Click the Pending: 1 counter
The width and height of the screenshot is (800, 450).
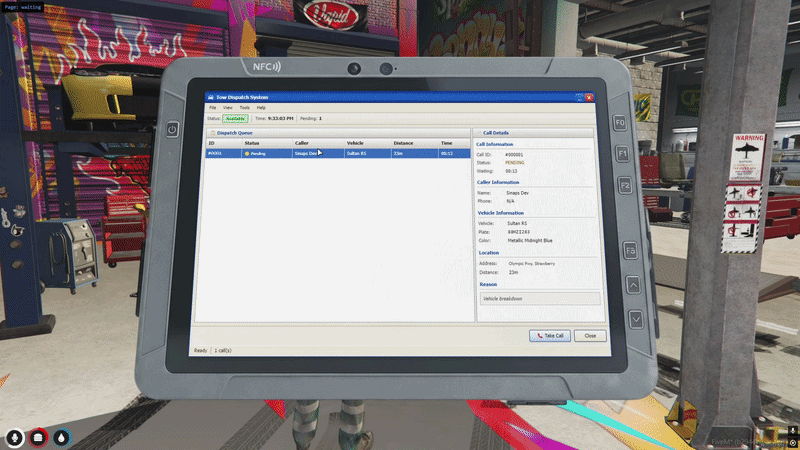(x=311, y=118)
